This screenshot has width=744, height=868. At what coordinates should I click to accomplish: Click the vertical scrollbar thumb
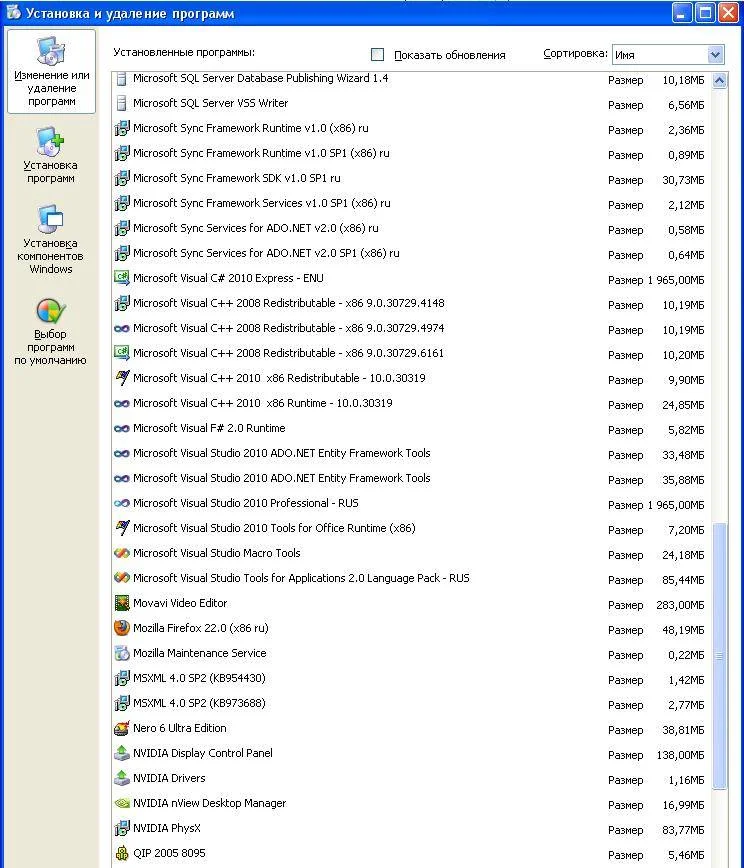(x=719, y=656)
